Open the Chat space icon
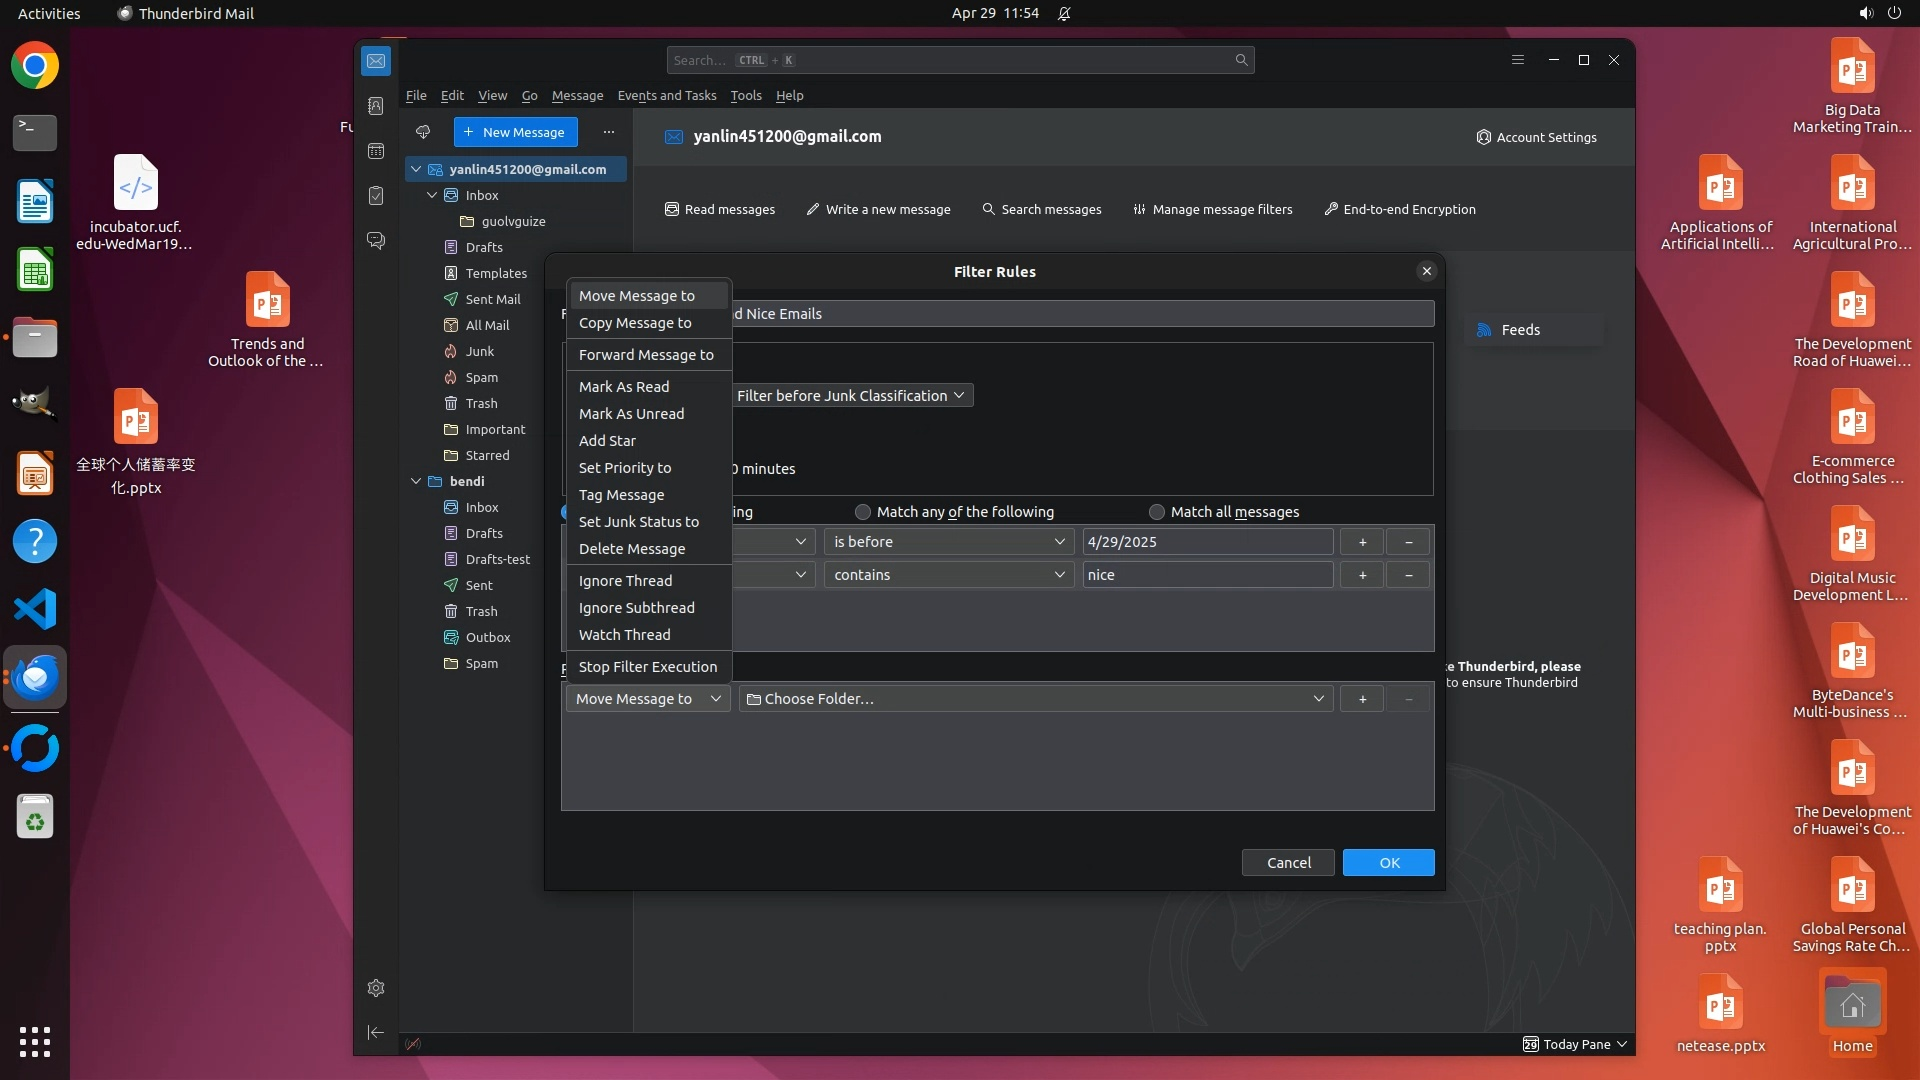Screen dimensions: 1920x1080 coord(376,241)
